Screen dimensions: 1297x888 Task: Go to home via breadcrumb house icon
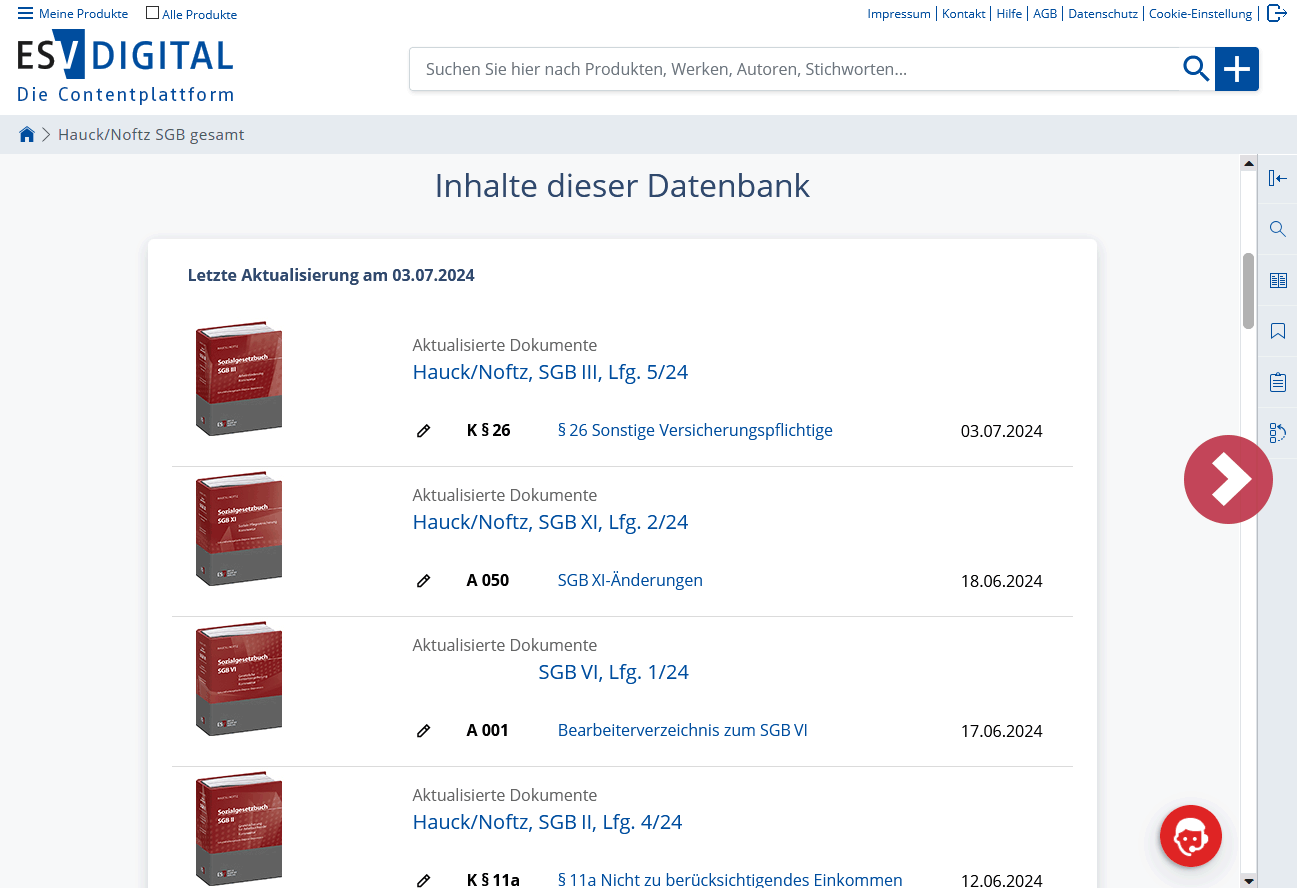coord(27,134)
